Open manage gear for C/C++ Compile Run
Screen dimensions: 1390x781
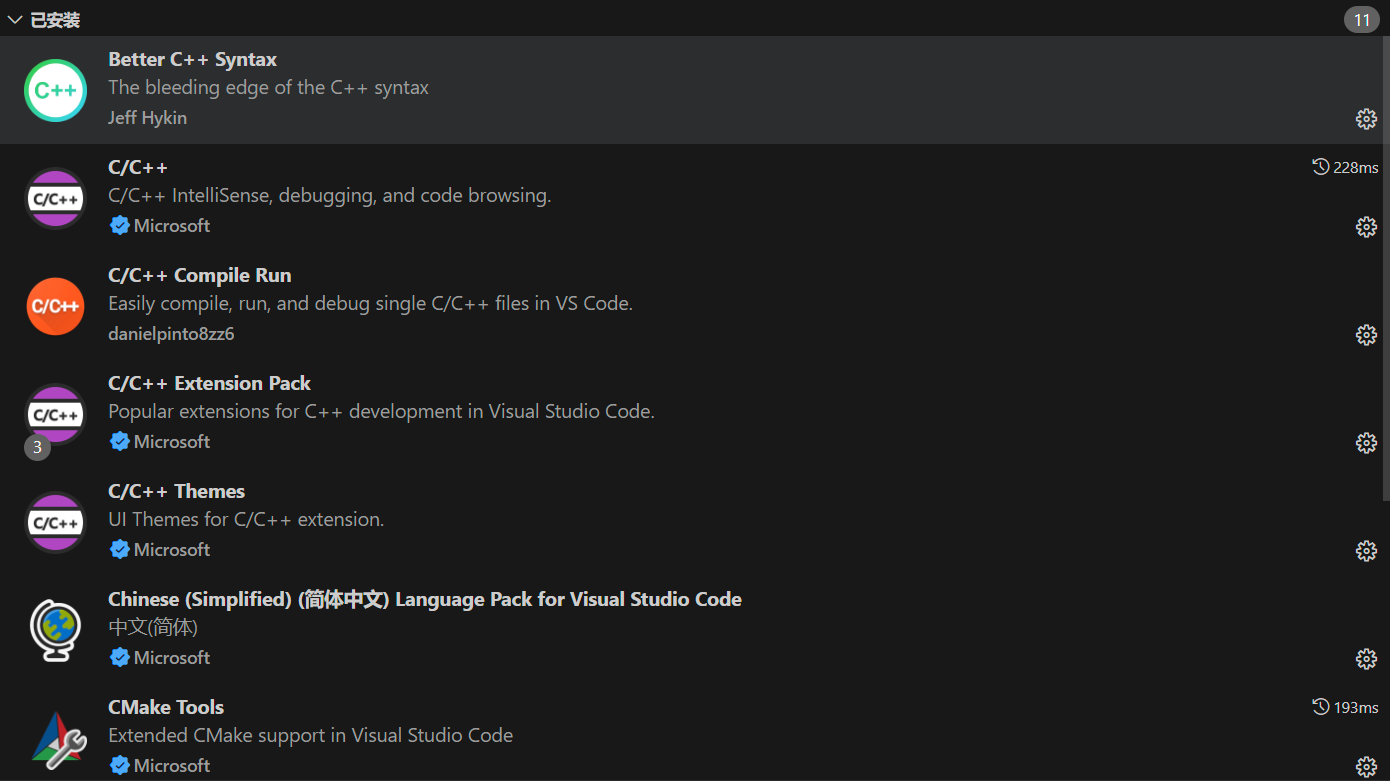click(1366, 335)
